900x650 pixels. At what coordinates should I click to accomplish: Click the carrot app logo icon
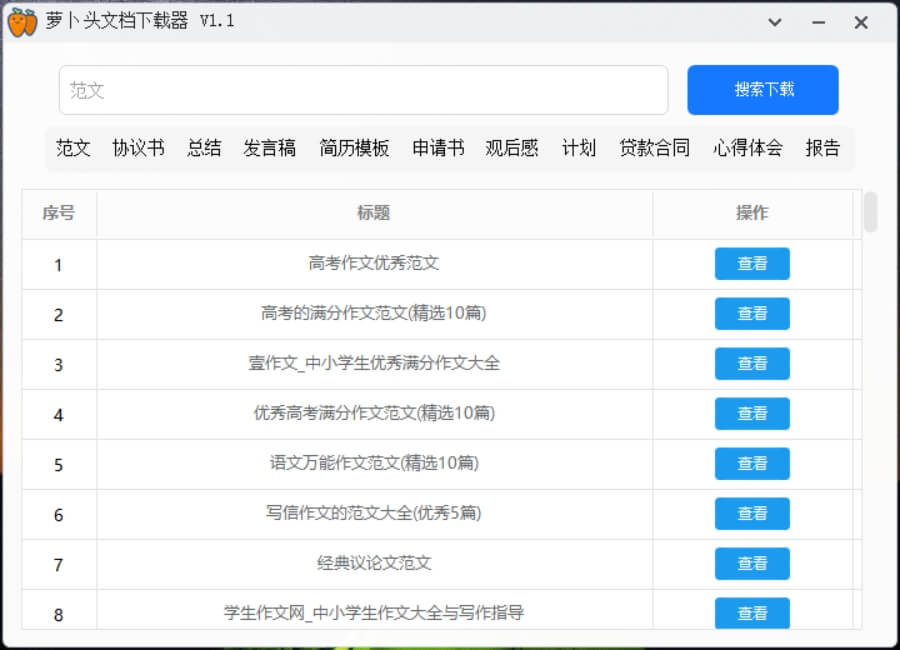tap(22, 22)
